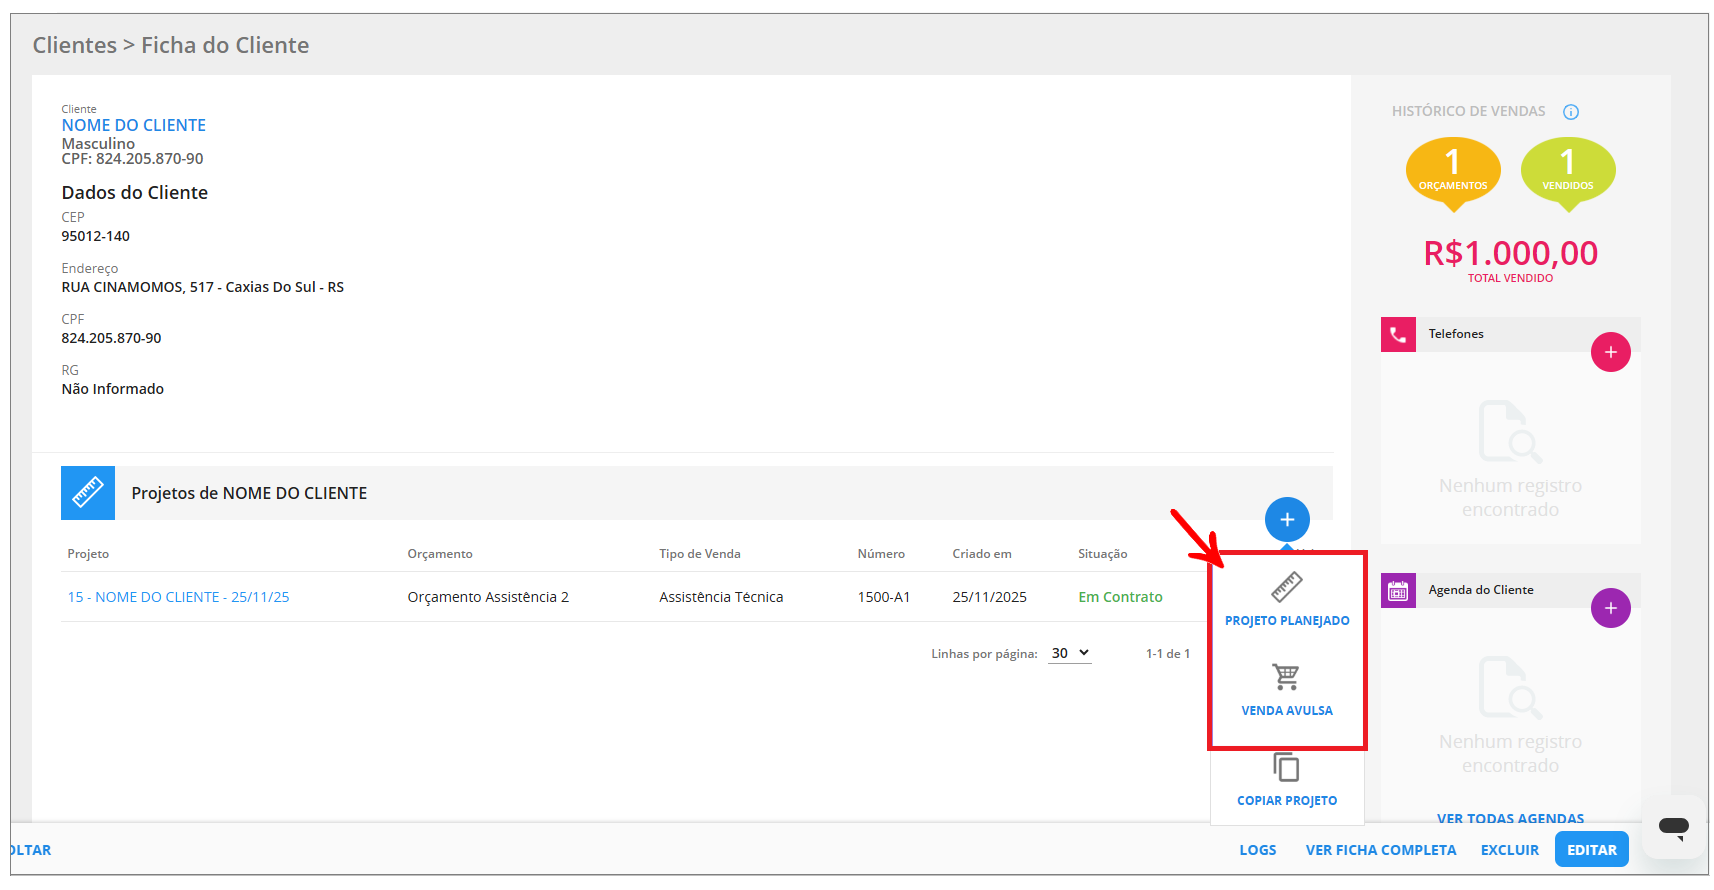Open project 15 - NOME DO CLIENTE link
Viewport: 1714px width, 890px height.
click(x=178, y=597)
